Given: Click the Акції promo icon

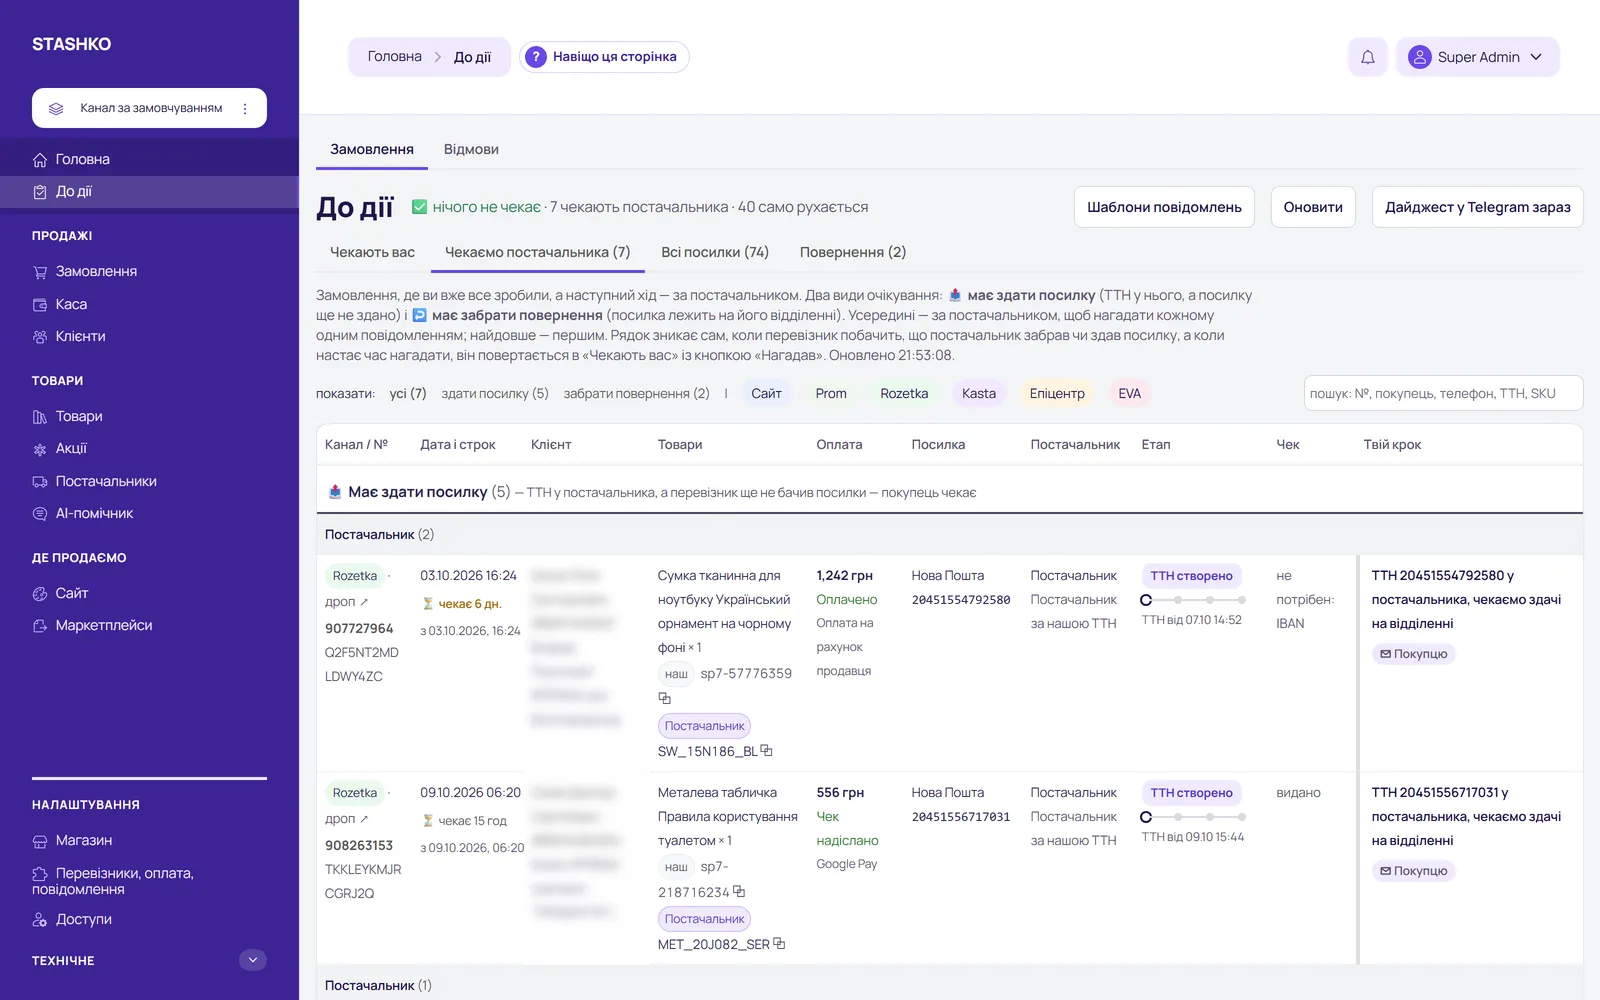Looking at the screenshot, I should pyautogui.click(x=40, y=449).
